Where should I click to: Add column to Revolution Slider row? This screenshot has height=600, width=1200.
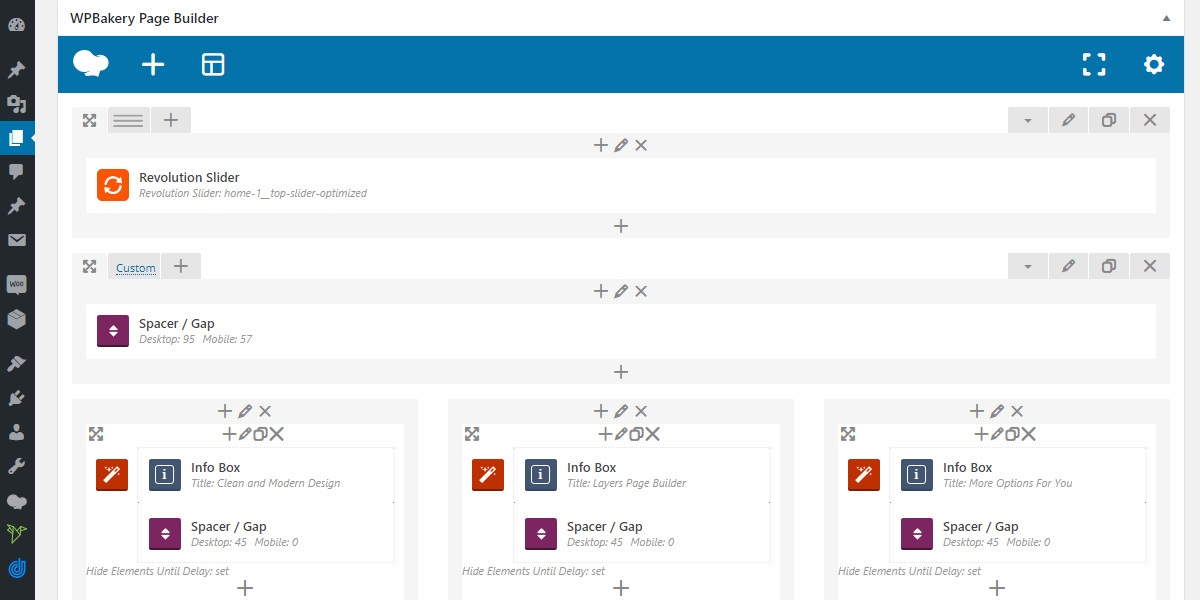coord(171,120)
